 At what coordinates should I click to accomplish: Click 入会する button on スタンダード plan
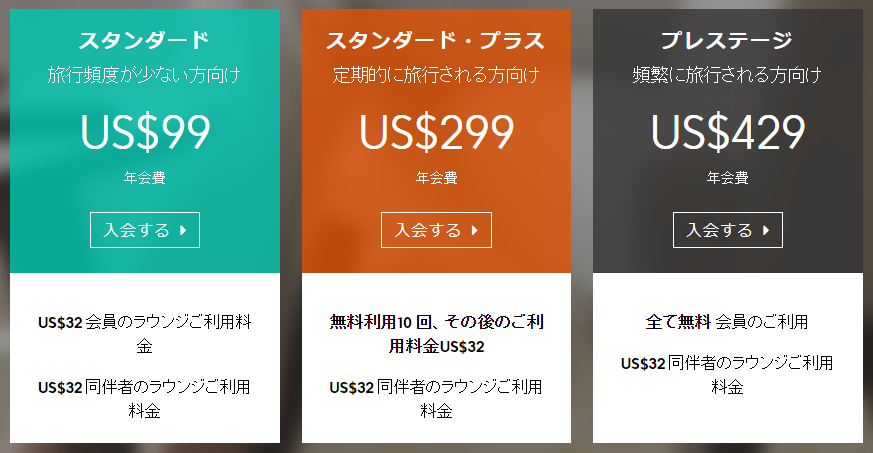(144, 230)
